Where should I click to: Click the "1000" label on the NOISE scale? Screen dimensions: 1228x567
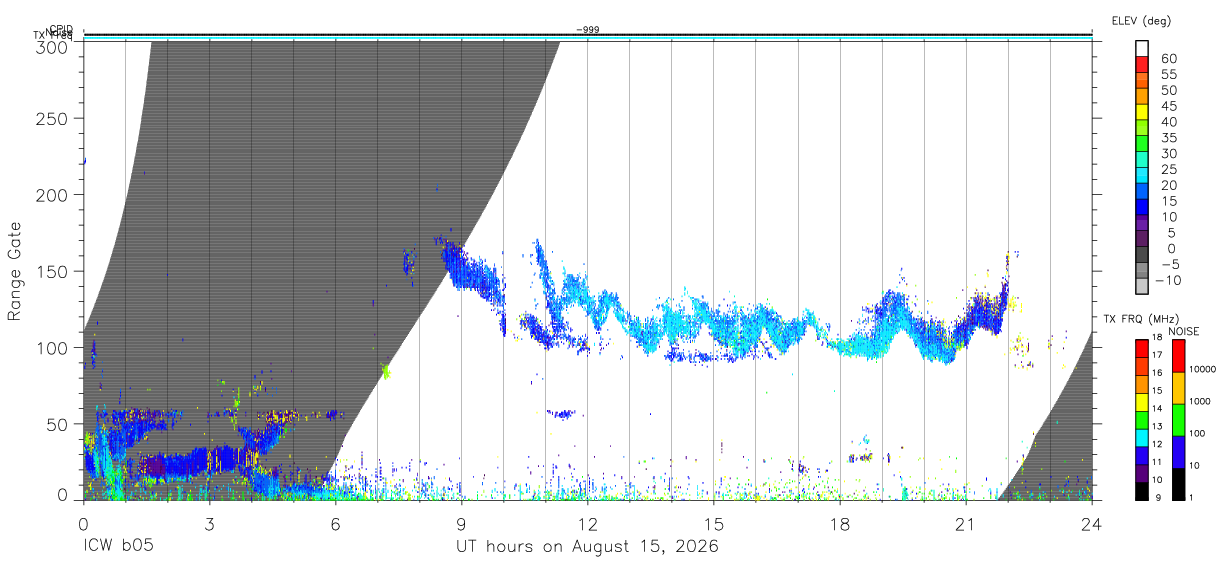pyautogui.click(x=1201, y=402)
